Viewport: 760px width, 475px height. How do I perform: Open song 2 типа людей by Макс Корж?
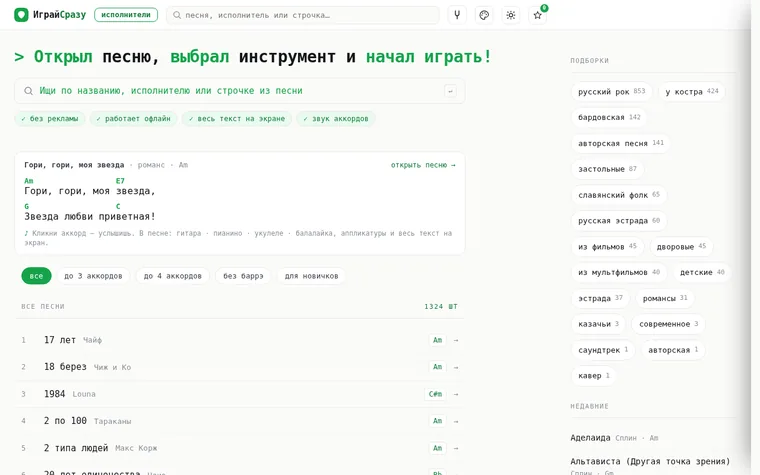click(240, 448)
